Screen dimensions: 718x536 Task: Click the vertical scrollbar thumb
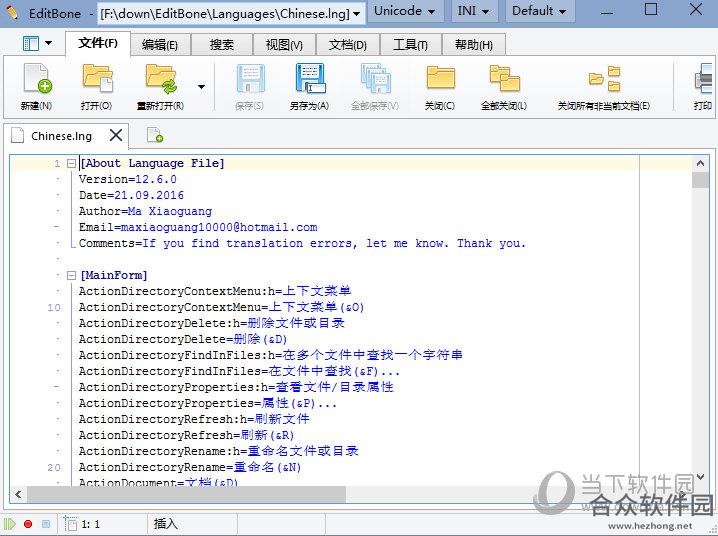[x=700, y=180]
